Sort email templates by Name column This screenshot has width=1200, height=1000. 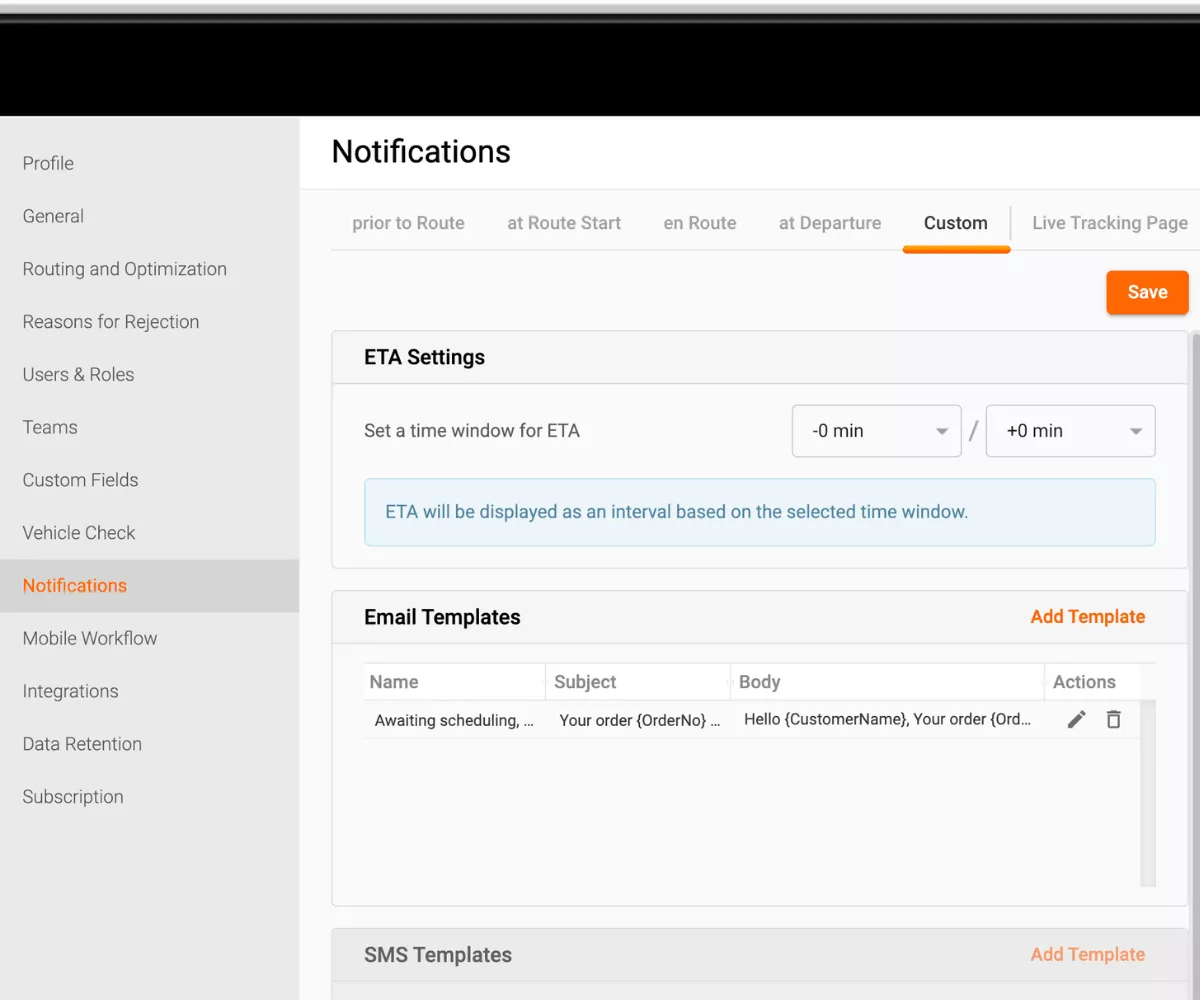pos(455,682)
